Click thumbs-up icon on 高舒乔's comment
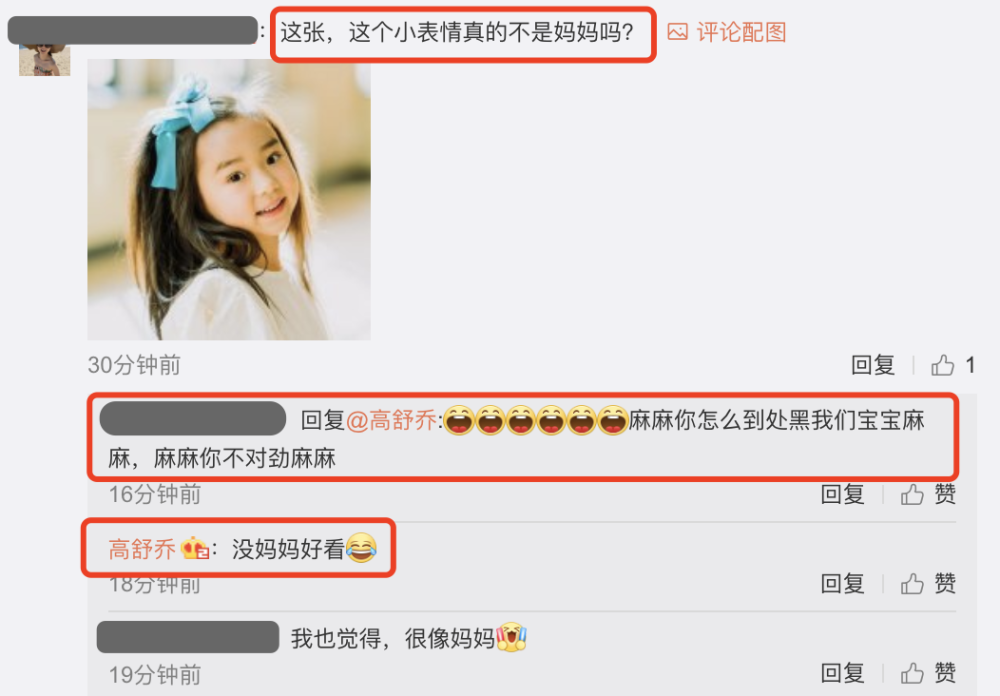Viewport: 1000px width, 696px height. point(912,583)
